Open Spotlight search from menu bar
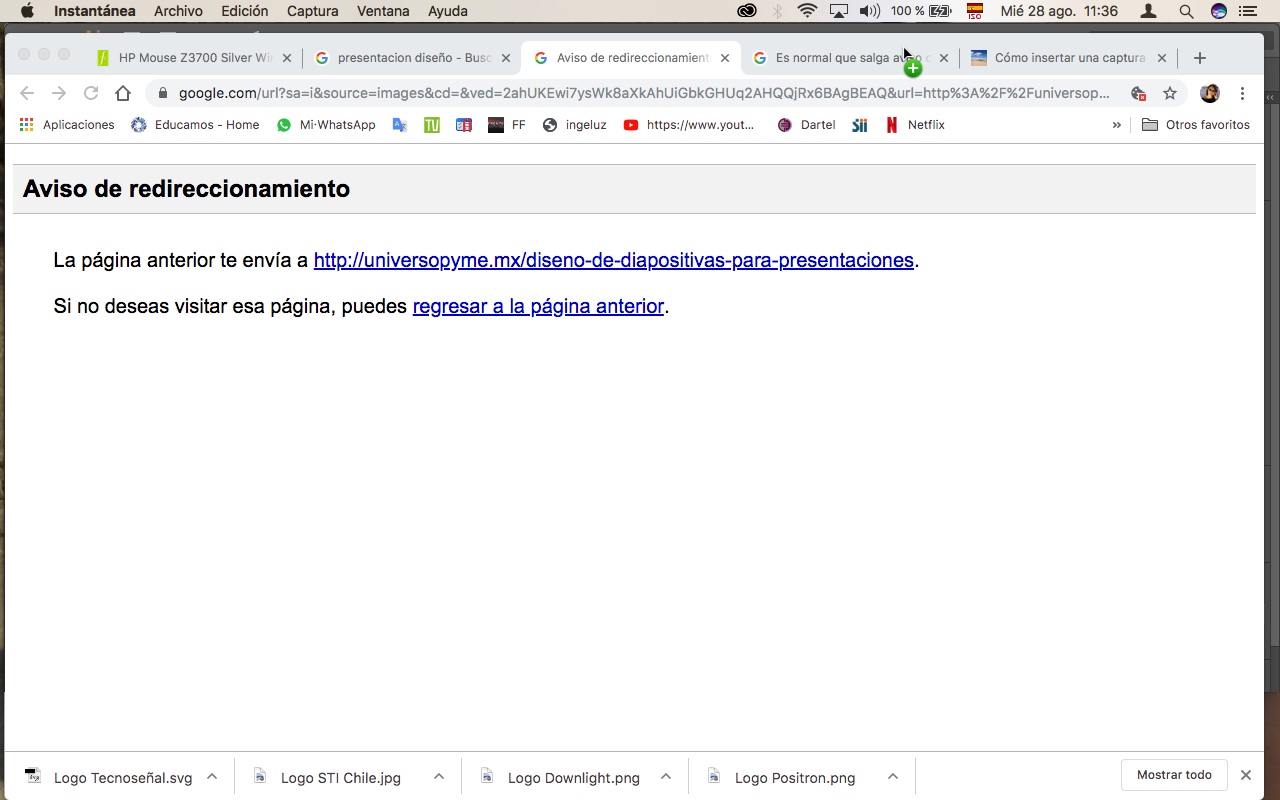This screenshot has height=800, width=1280. click(x=1185, y=11)
